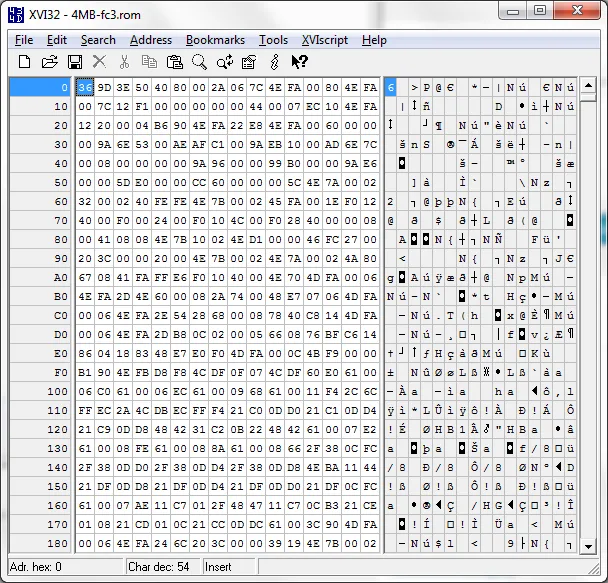Image resolution: width=608 pixels, height=583 pixels.
Task: Click hex byte CD in row 170
Action: click(142, 524)
